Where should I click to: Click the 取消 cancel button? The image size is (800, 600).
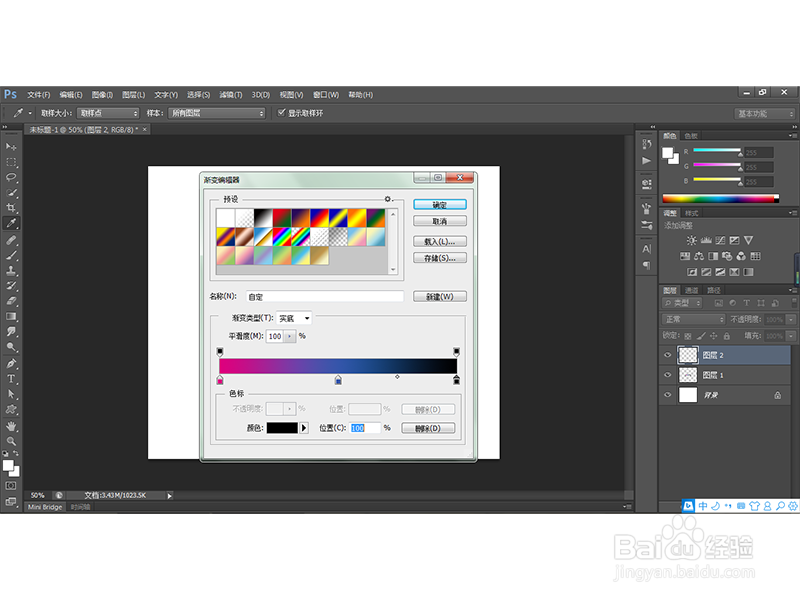coord(440,221)
